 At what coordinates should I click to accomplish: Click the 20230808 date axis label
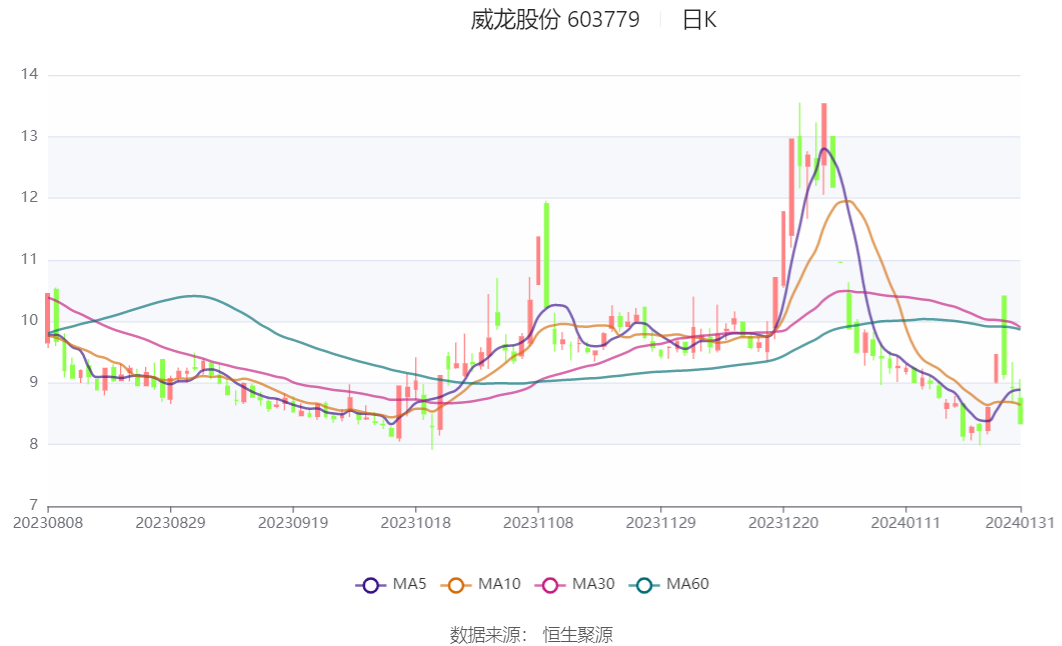pyautogui.click(x=48, y=523)
